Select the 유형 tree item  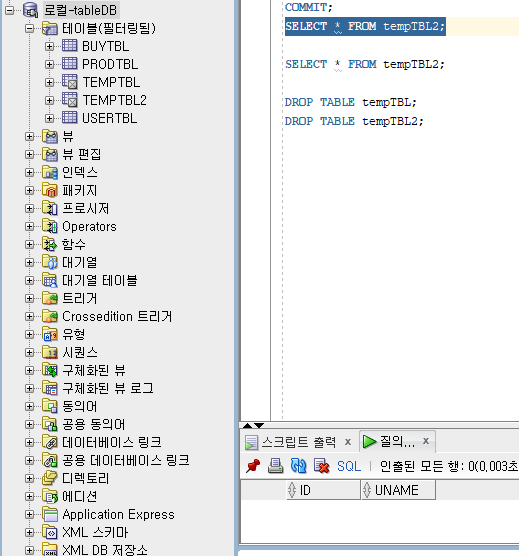point(74,334)
